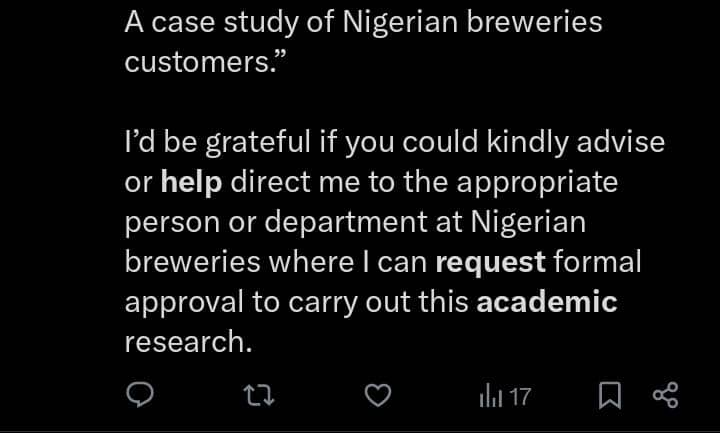Like the tweet with the heart
The image size is (720, 433).
point(376,397)
